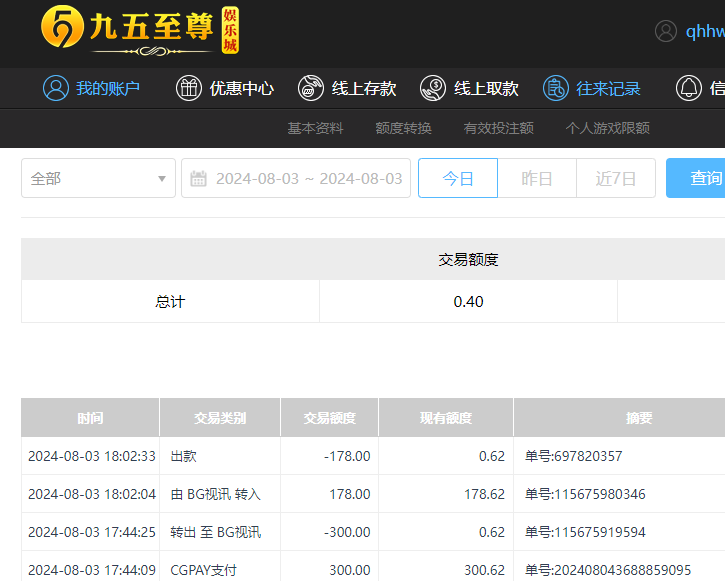Click the 线上存款 deposit icon
The height and width of the screenshot is (581, 725).
coord(311,88)
